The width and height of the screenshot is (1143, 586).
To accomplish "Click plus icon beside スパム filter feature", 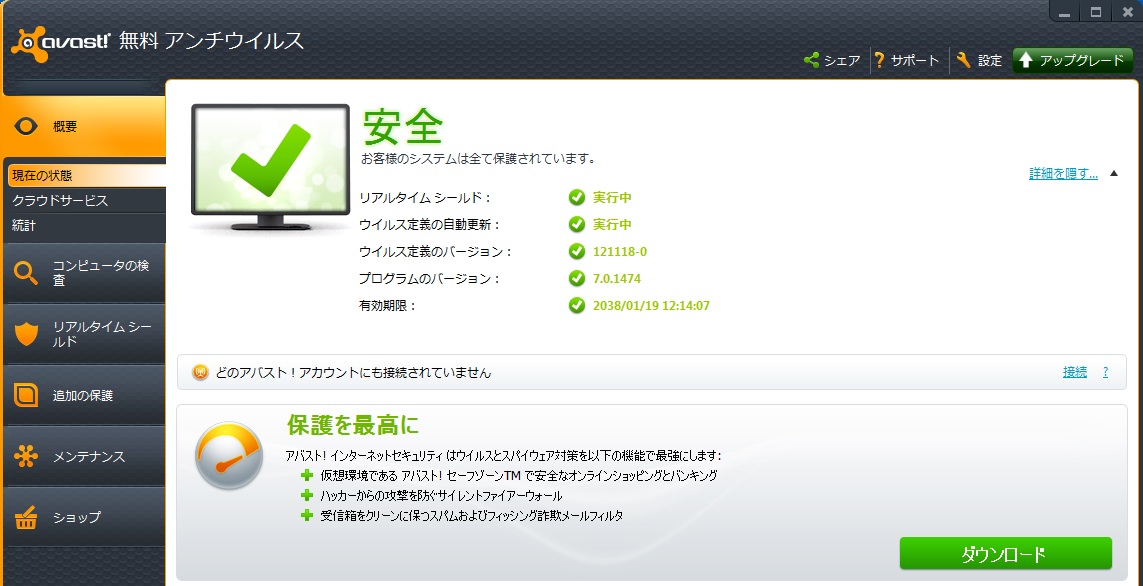I will (x=307, y=515).
